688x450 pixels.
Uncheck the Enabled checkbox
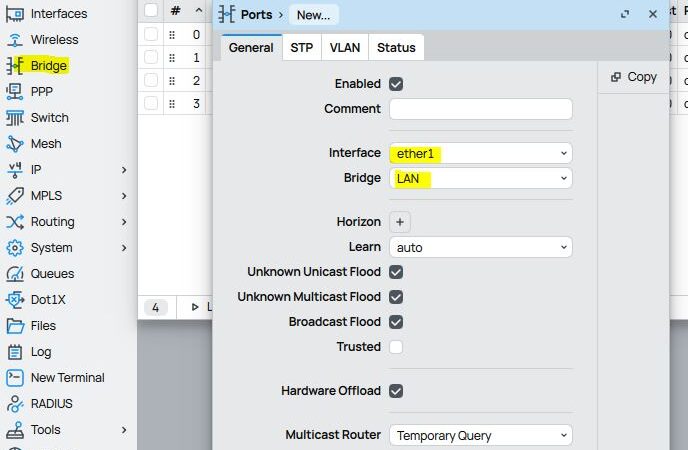396,84
